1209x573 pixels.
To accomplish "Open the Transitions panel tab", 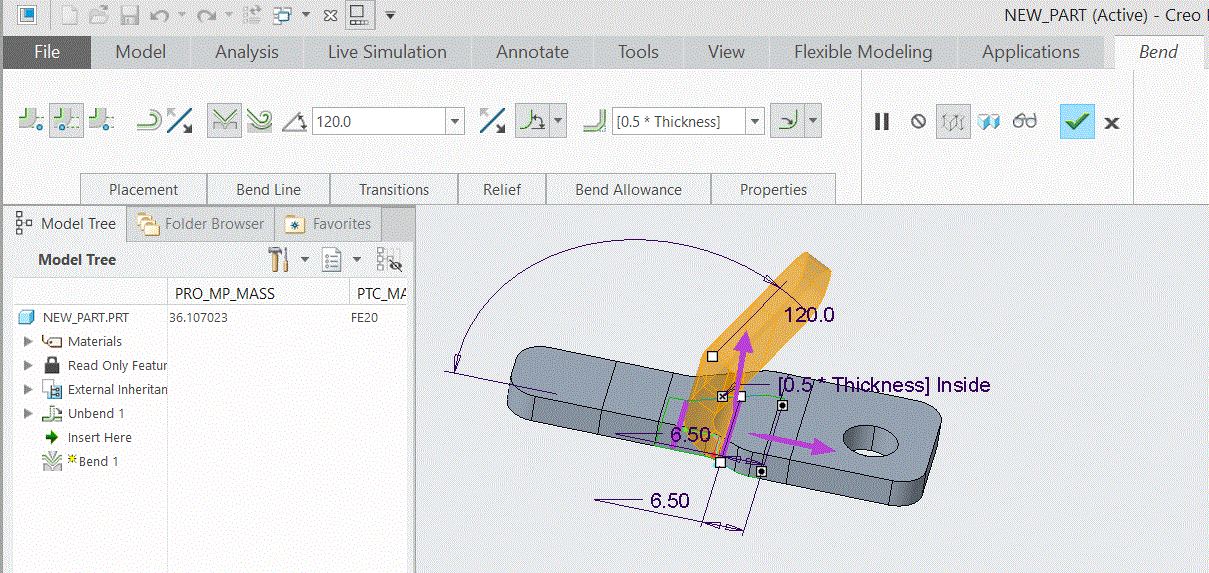I will (x=394, y=189).
